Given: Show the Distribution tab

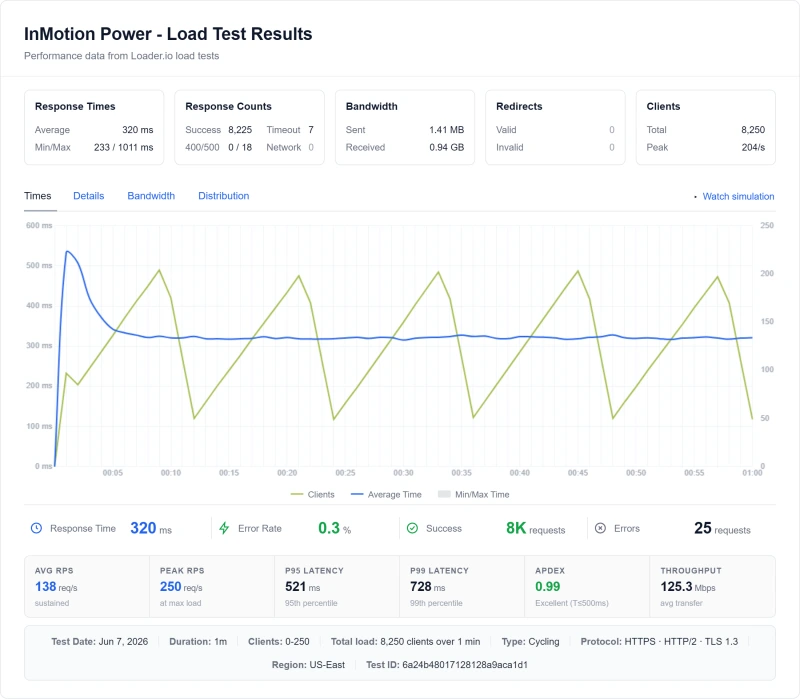Looking at the screenshot, I should (x=223, y=196).
